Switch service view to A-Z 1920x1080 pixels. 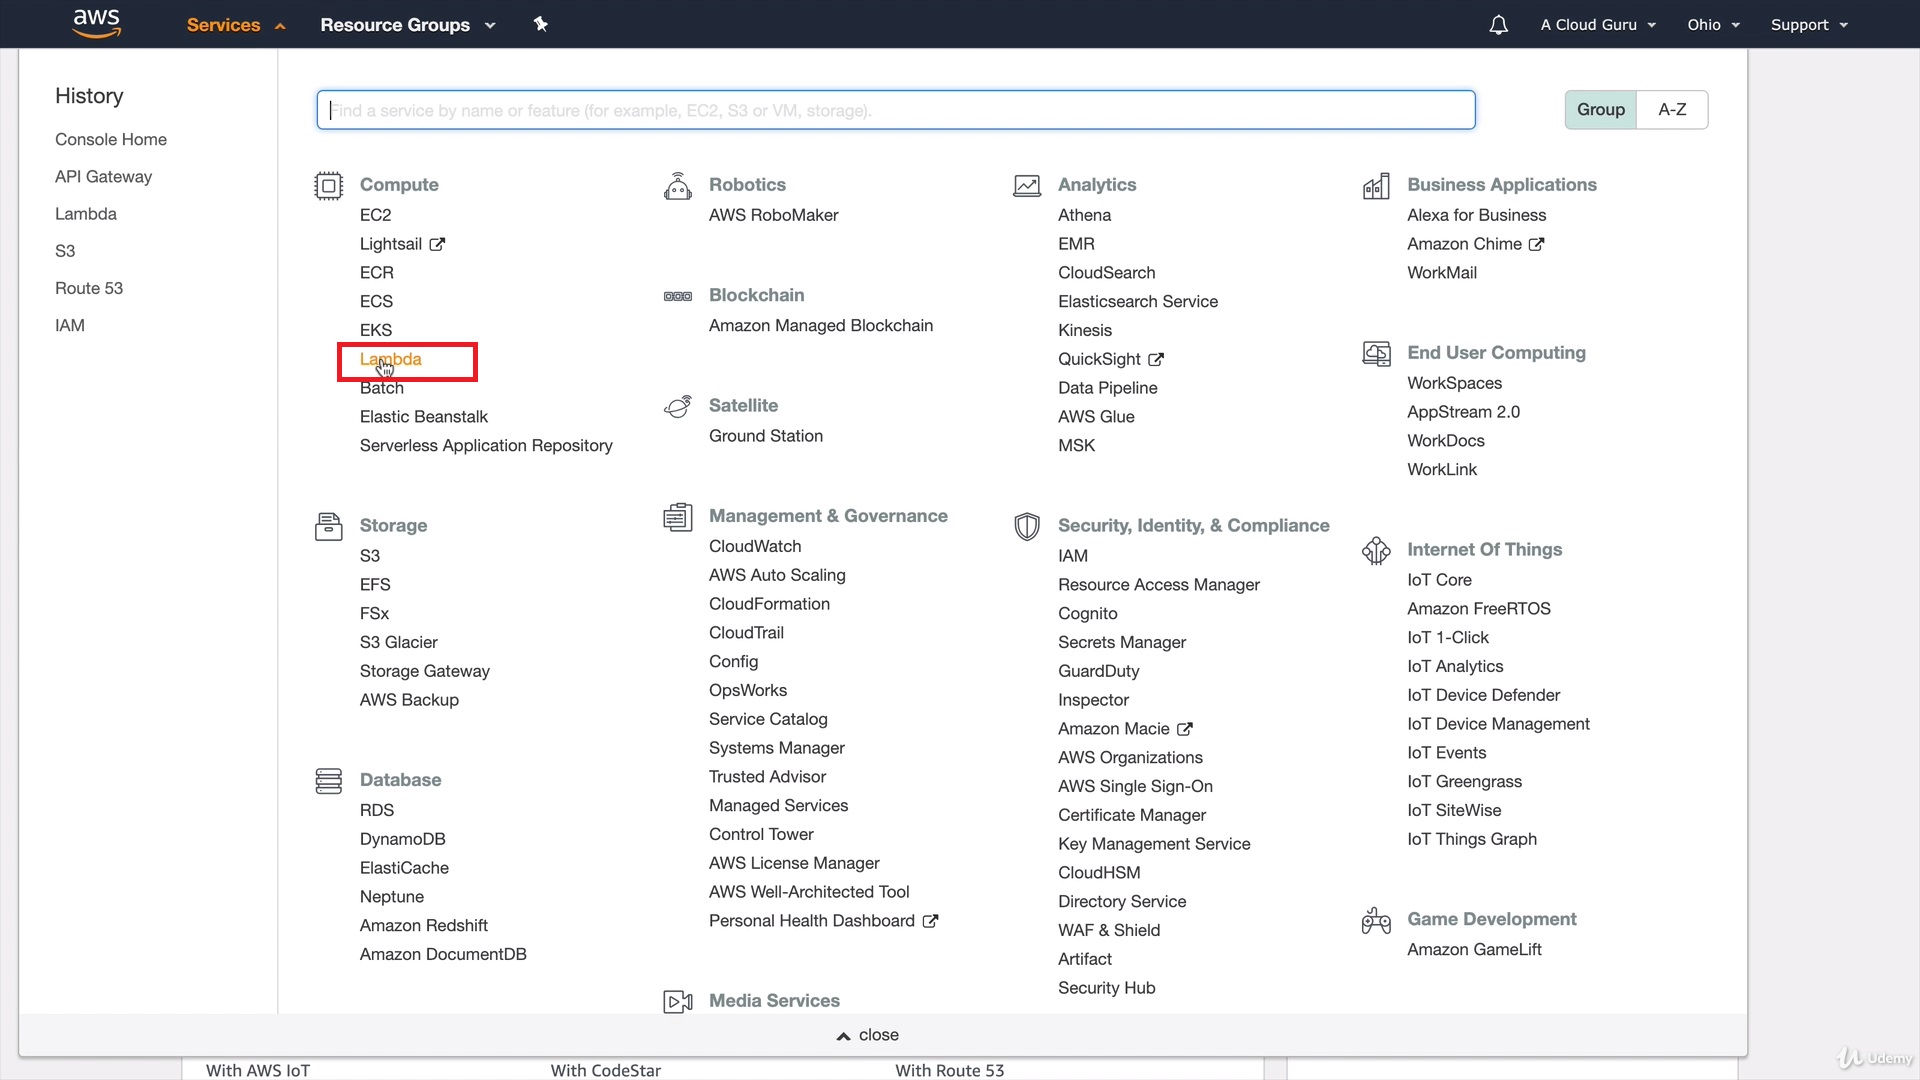click(x=1672, y=110)
